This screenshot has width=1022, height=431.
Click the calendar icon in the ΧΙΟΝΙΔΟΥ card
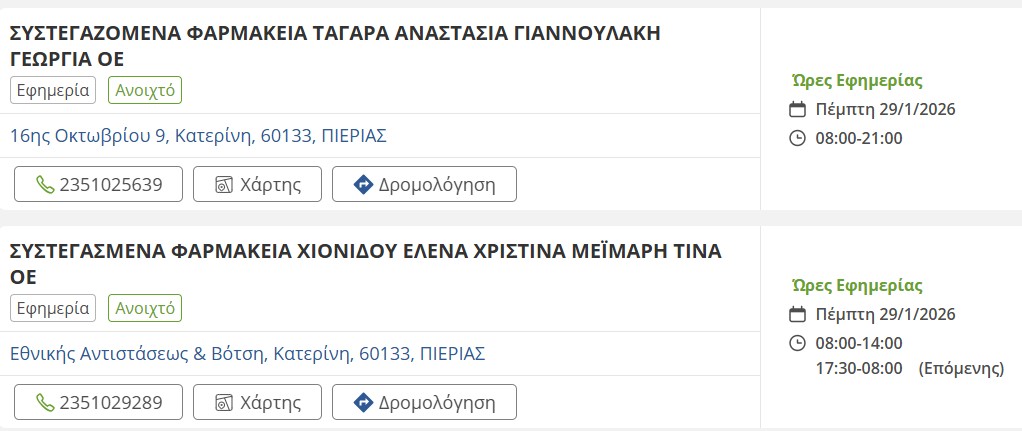pyautogui.click(x=797, y=315)
